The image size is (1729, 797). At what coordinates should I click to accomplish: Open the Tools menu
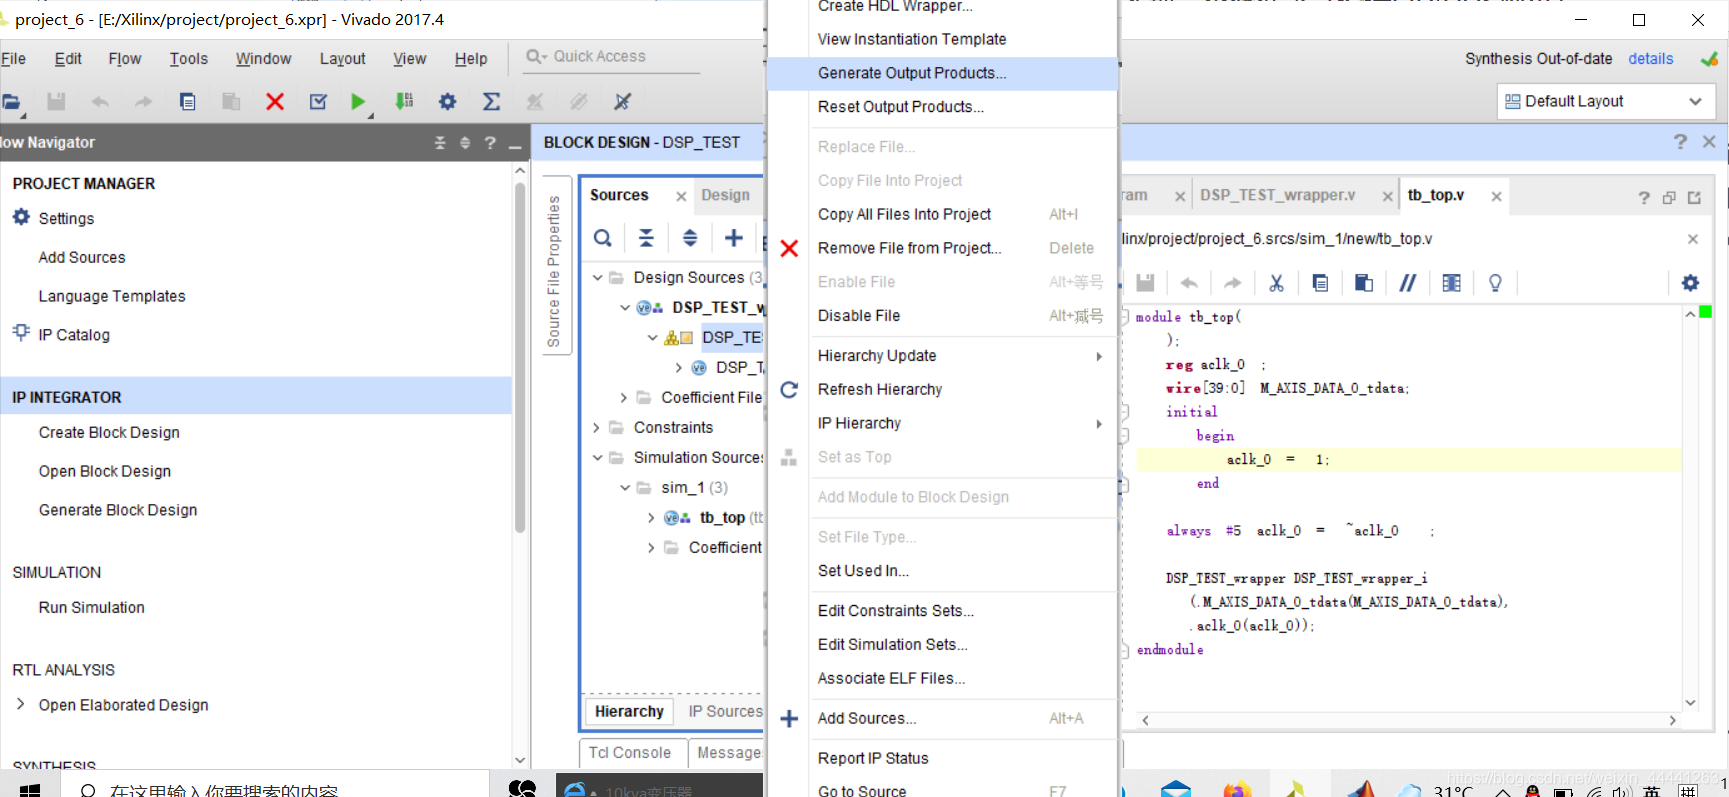point(188,59)
